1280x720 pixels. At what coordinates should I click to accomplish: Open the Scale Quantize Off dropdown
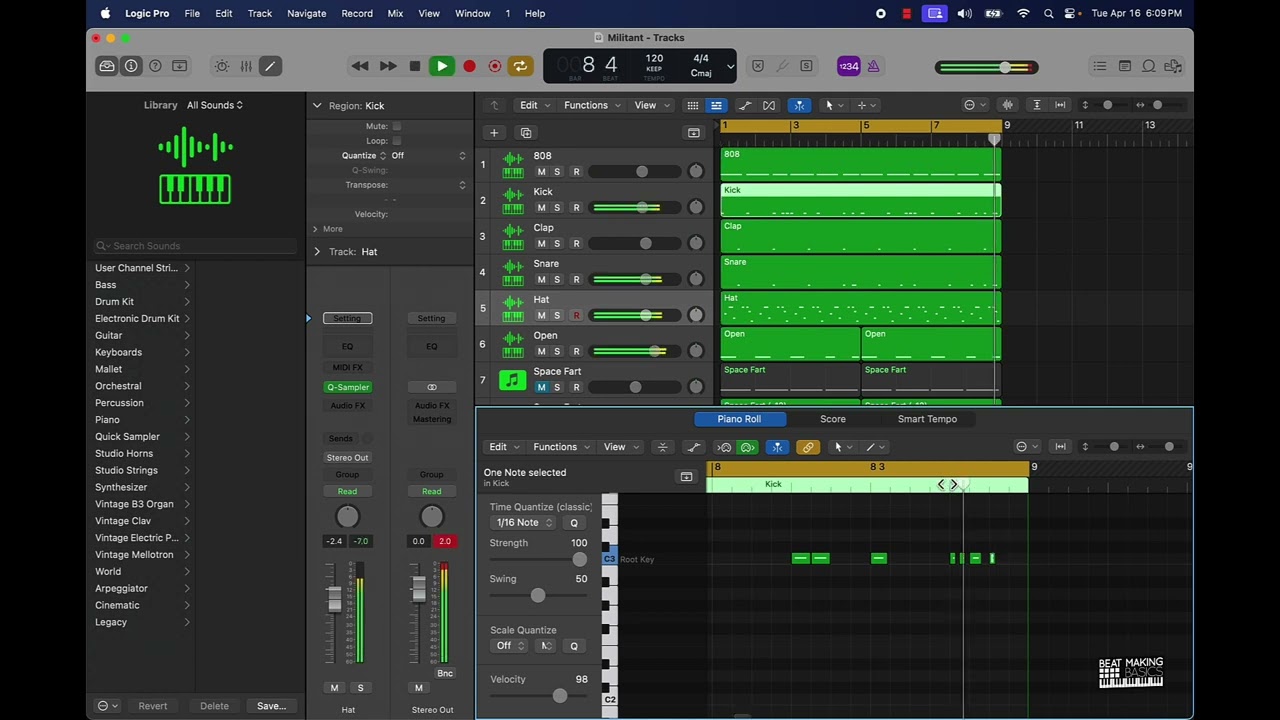[510, 646]
